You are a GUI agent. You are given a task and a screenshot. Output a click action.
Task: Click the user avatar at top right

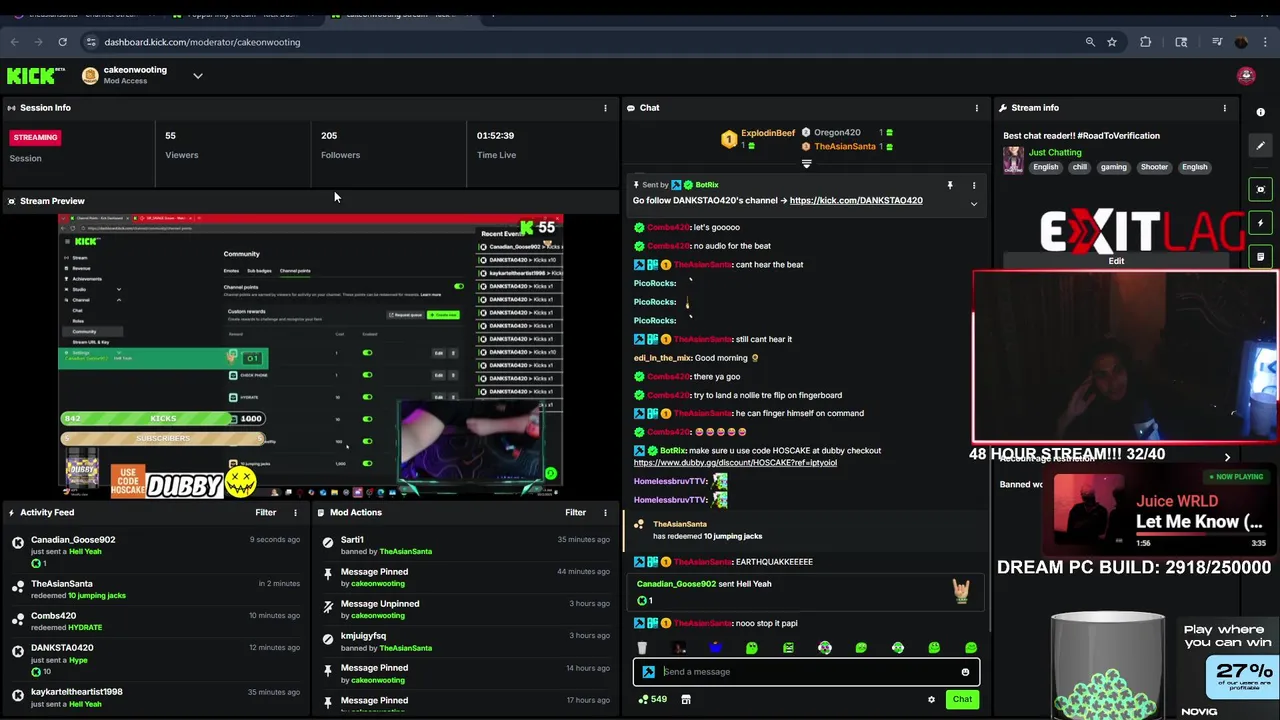point(1246,76)
